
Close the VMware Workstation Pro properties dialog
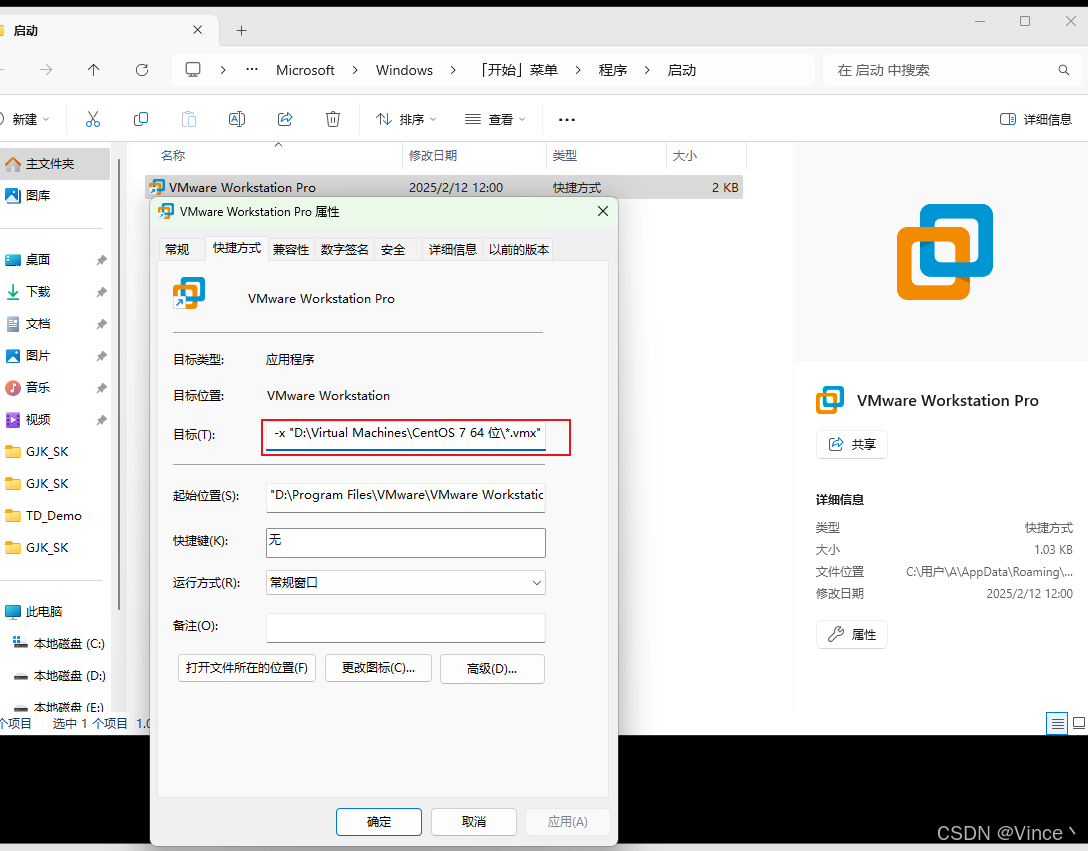tap(603, 211)
